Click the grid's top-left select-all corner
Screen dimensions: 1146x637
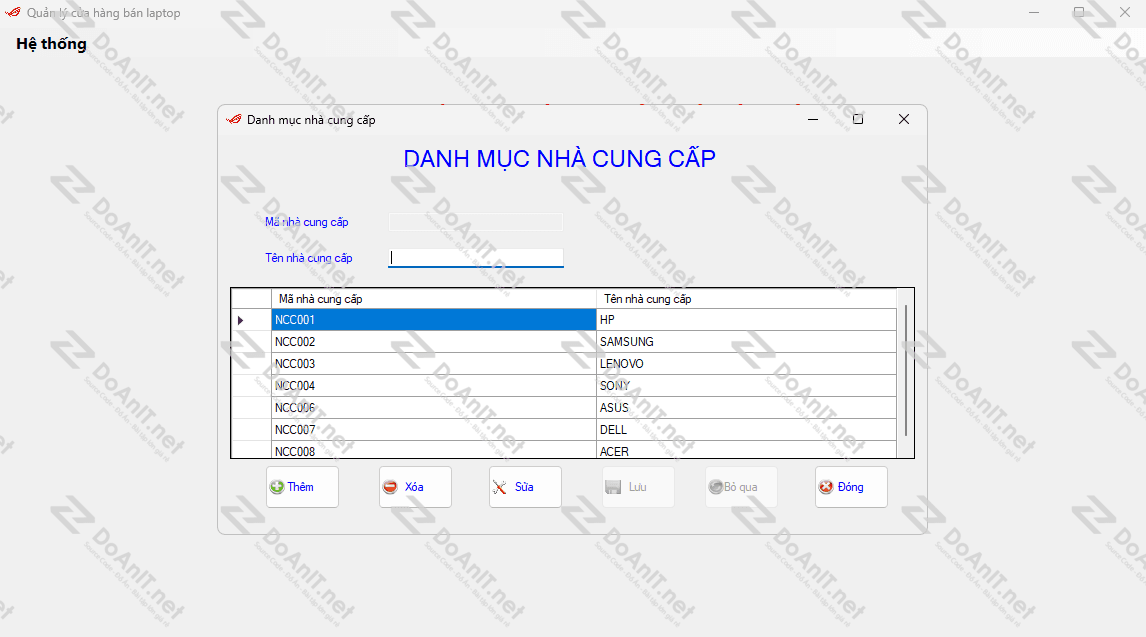coord(251,299)
